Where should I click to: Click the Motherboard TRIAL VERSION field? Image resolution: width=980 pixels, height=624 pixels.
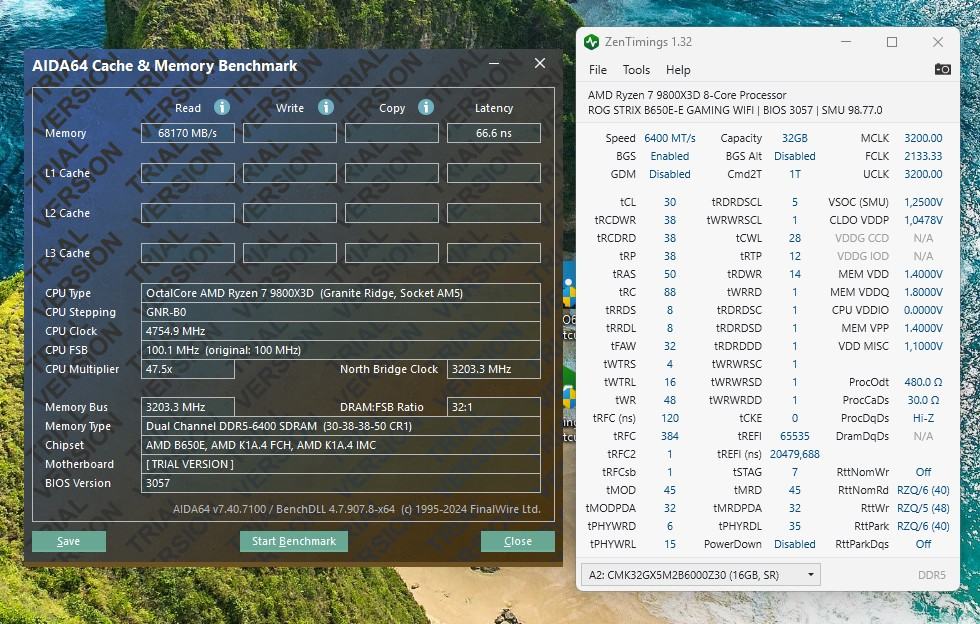341,464
